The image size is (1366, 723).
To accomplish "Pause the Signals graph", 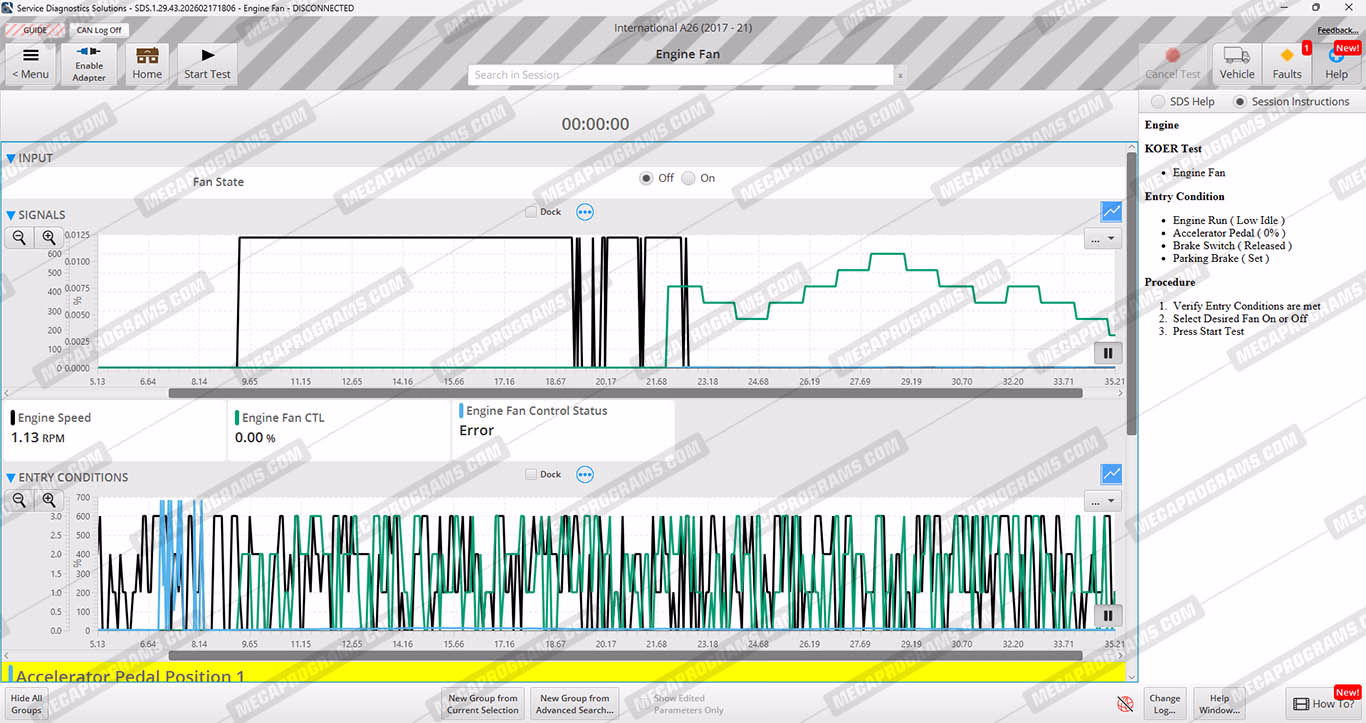I will [x=1108, y=352].
